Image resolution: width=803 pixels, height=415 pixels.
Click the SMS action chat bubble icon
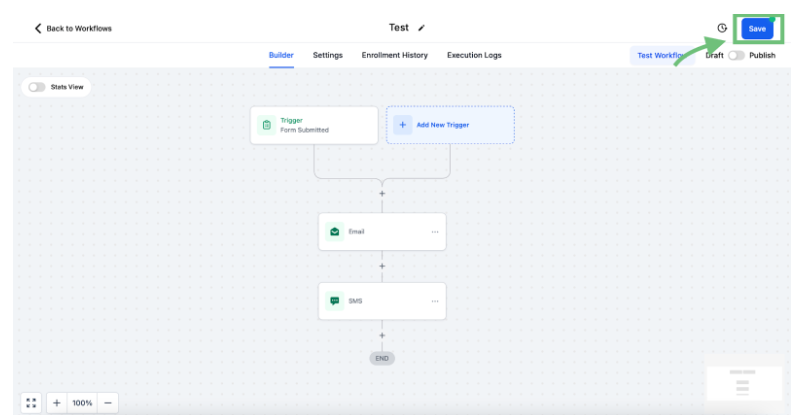click(x=334, y=301)
